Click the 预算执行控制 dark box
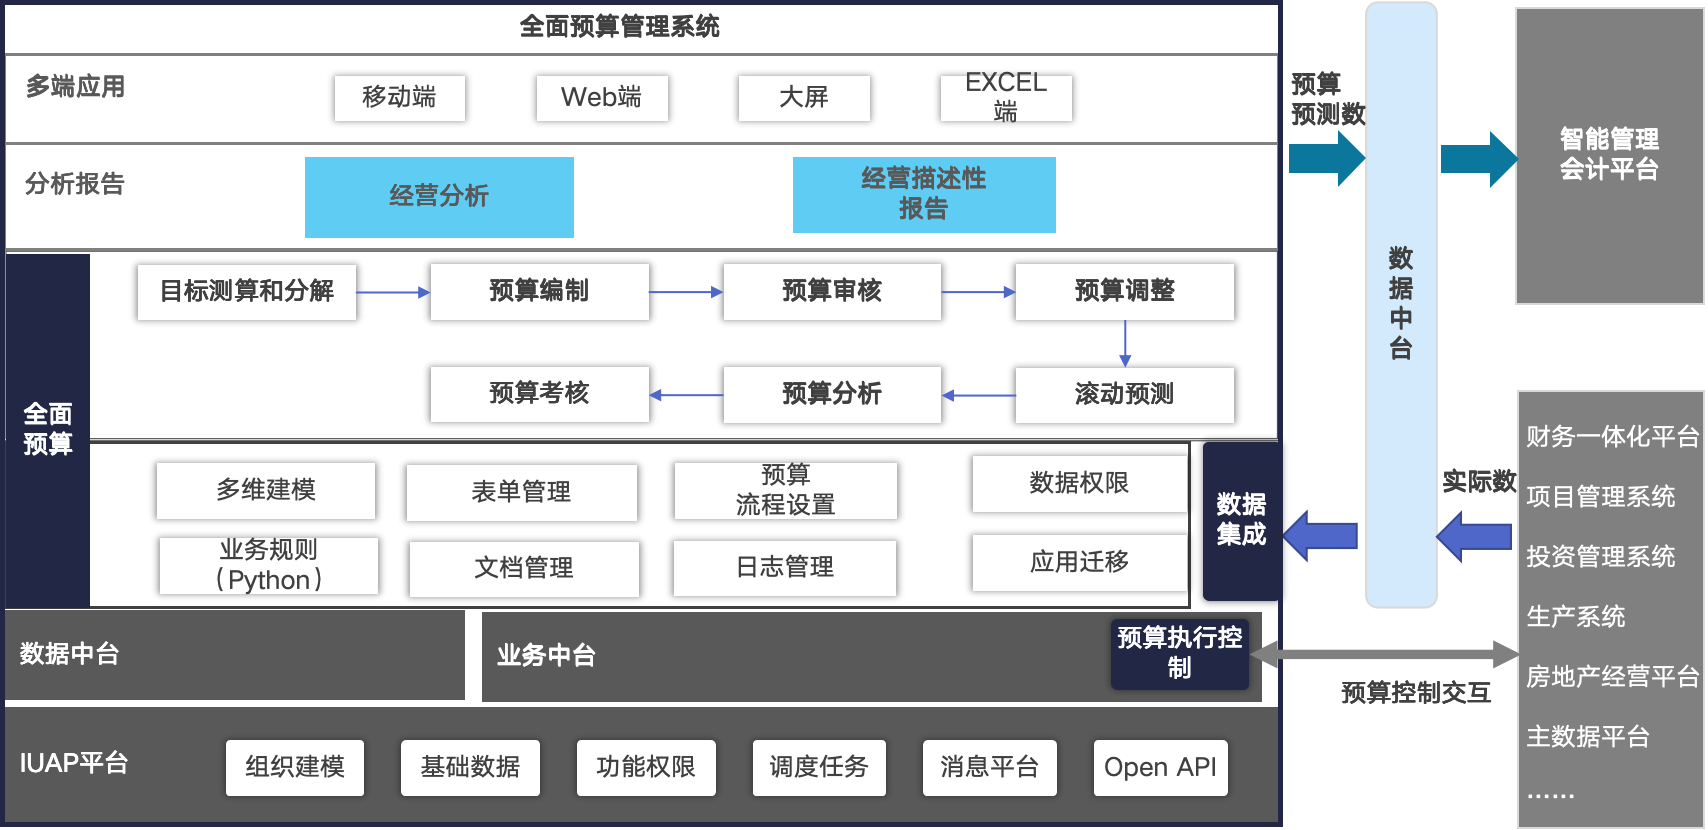This screenshot has width=1708, height=830. click(x=1179, y=654)
